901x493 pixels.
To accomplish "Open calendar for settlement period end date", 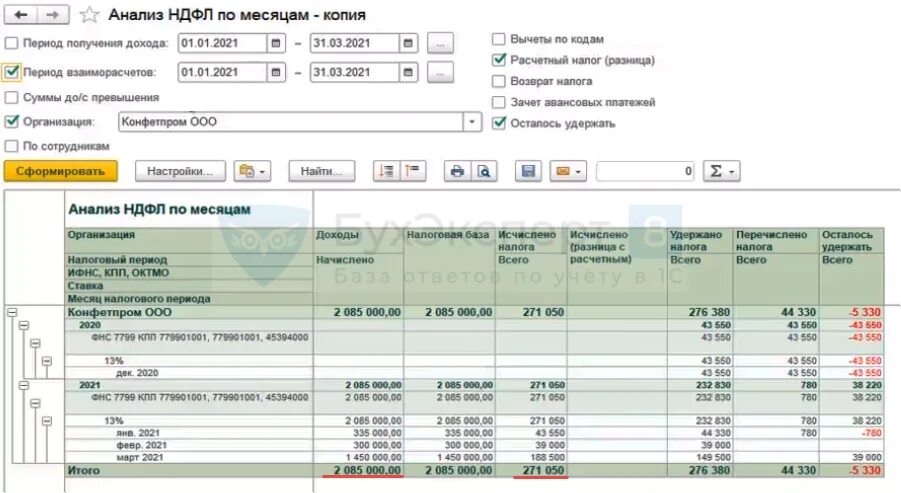I will pyautogui.click(x=408, y=72).
